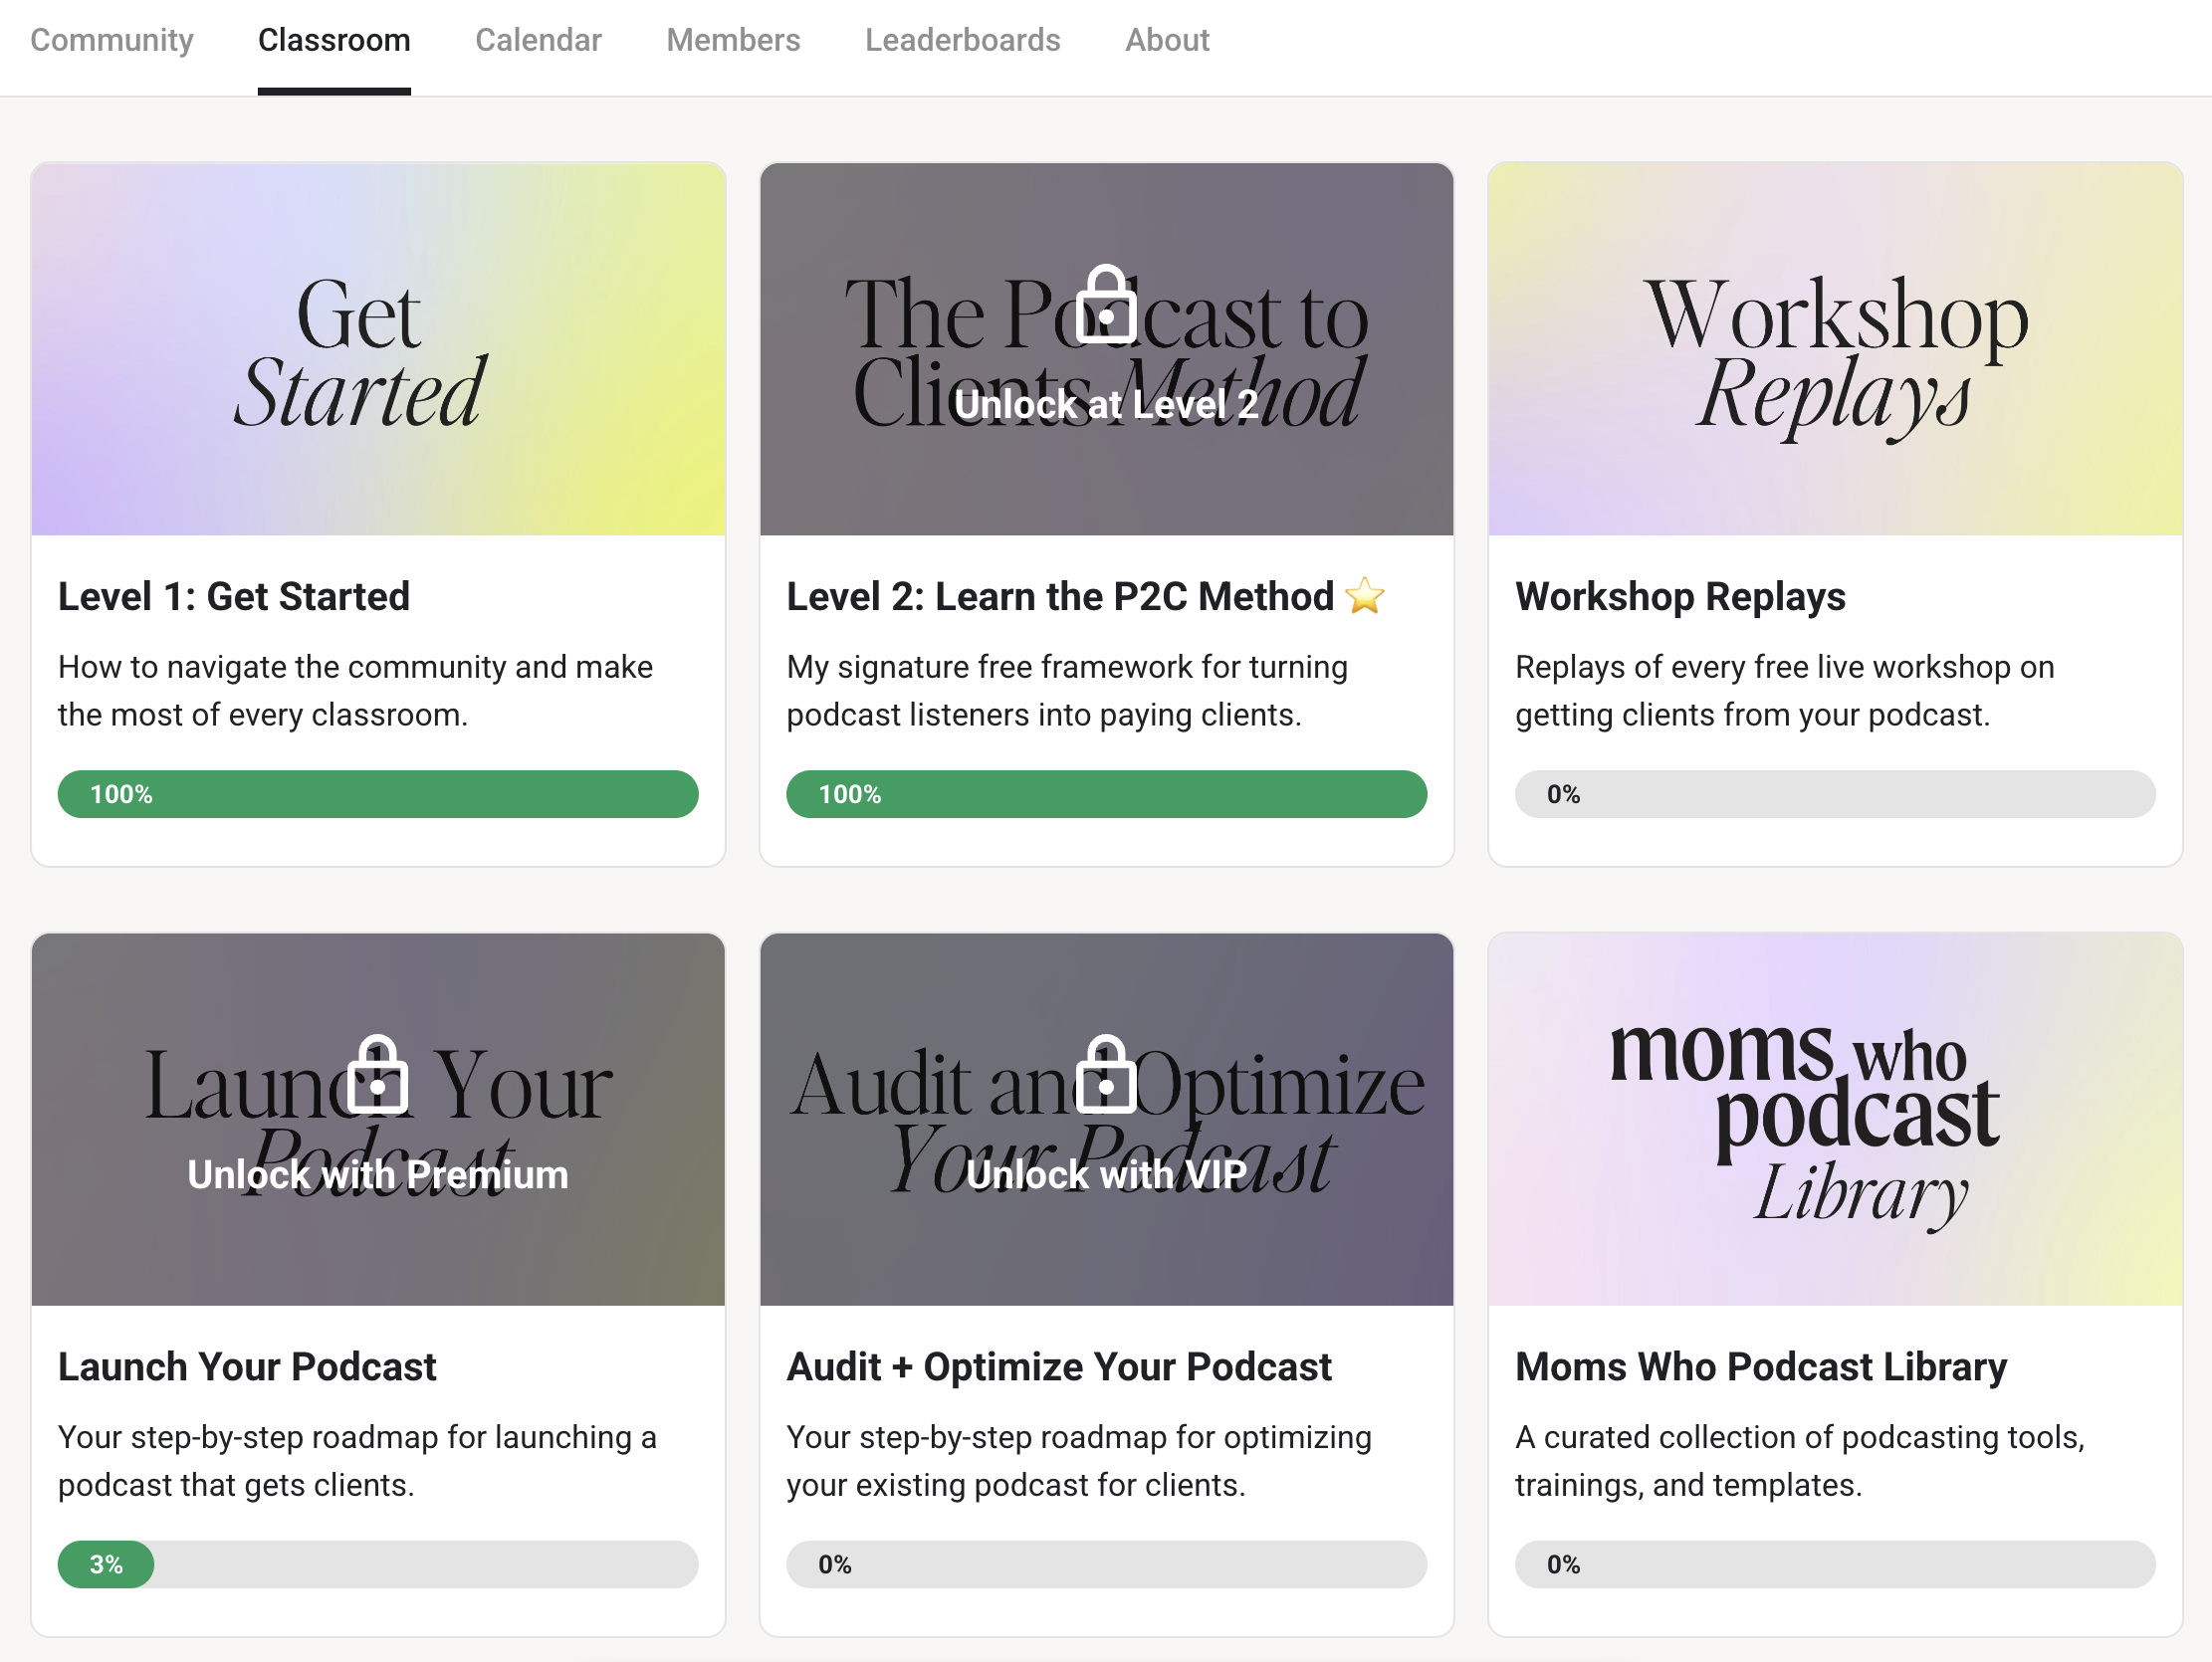
Task: Click 'roadmap for launching a podcast' description
Action: click(357, 1461)
